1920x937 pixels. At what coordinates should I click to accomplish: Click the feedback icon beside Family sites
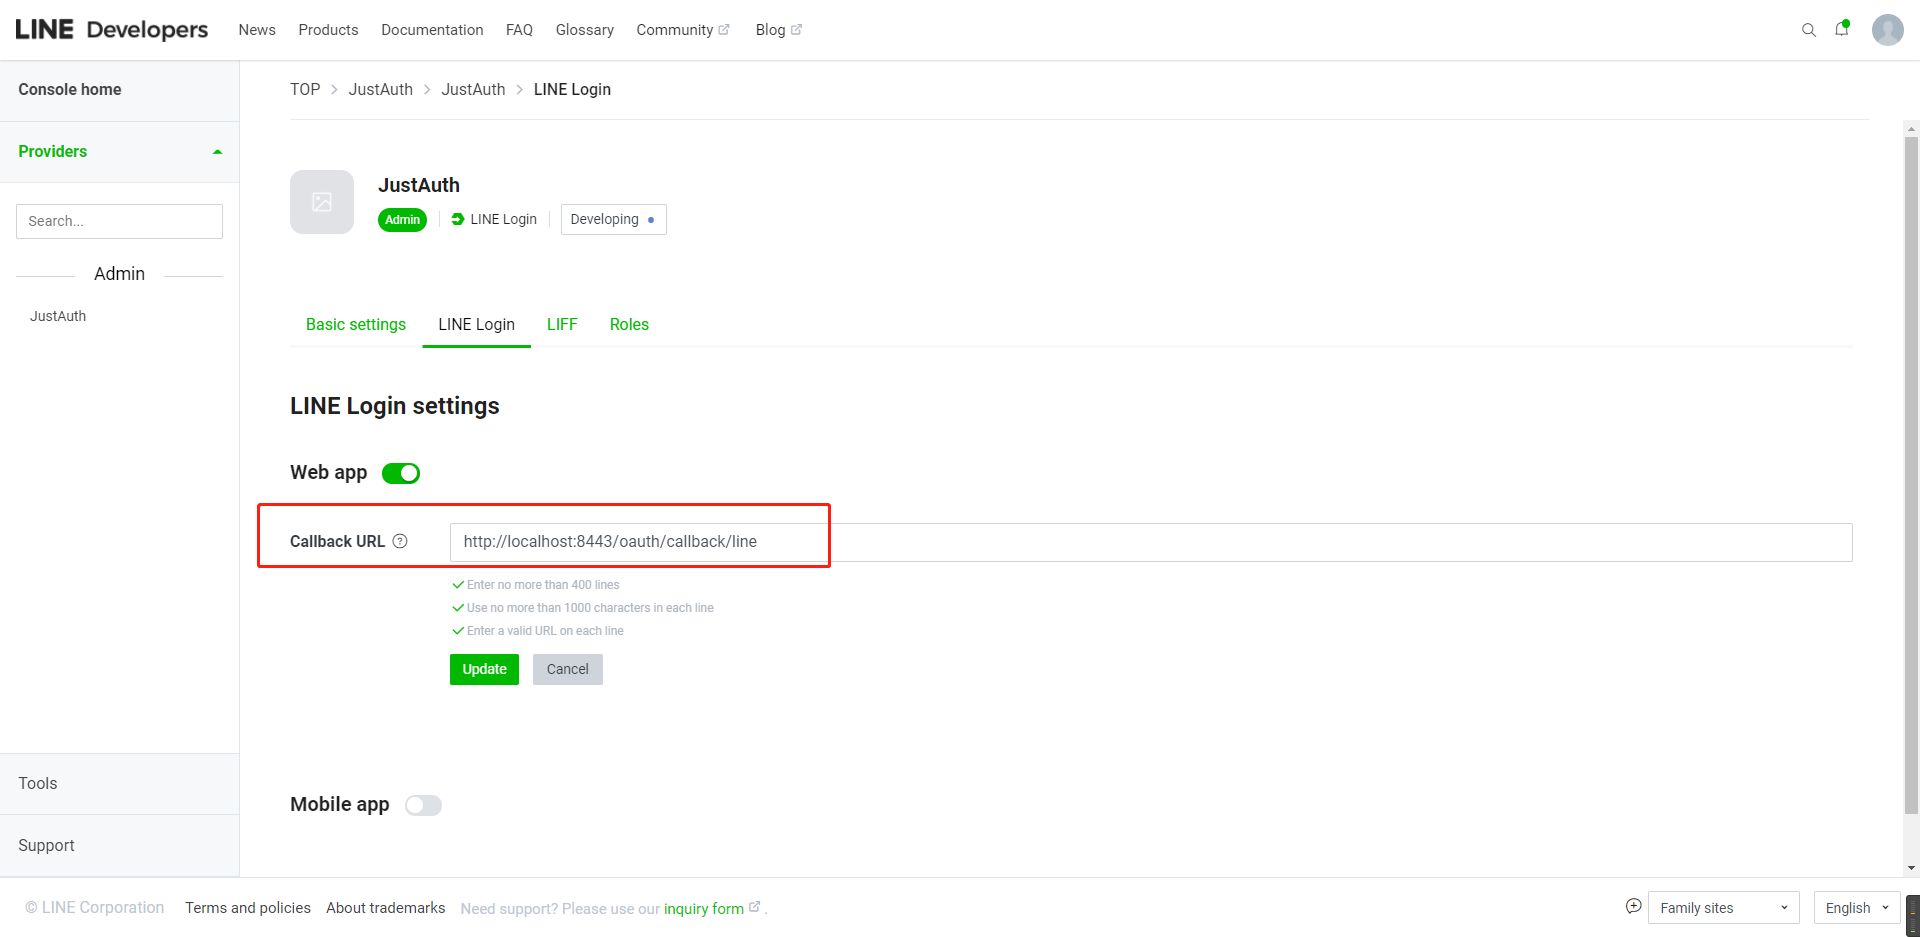point(1633,906)
